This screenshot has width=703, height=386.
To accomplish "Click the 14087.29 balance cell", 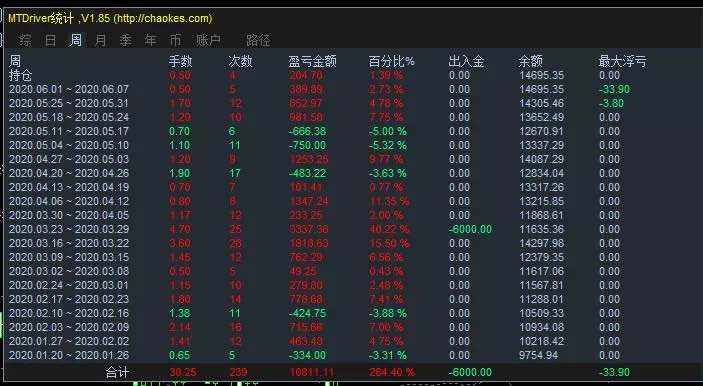I will (541, 159).
